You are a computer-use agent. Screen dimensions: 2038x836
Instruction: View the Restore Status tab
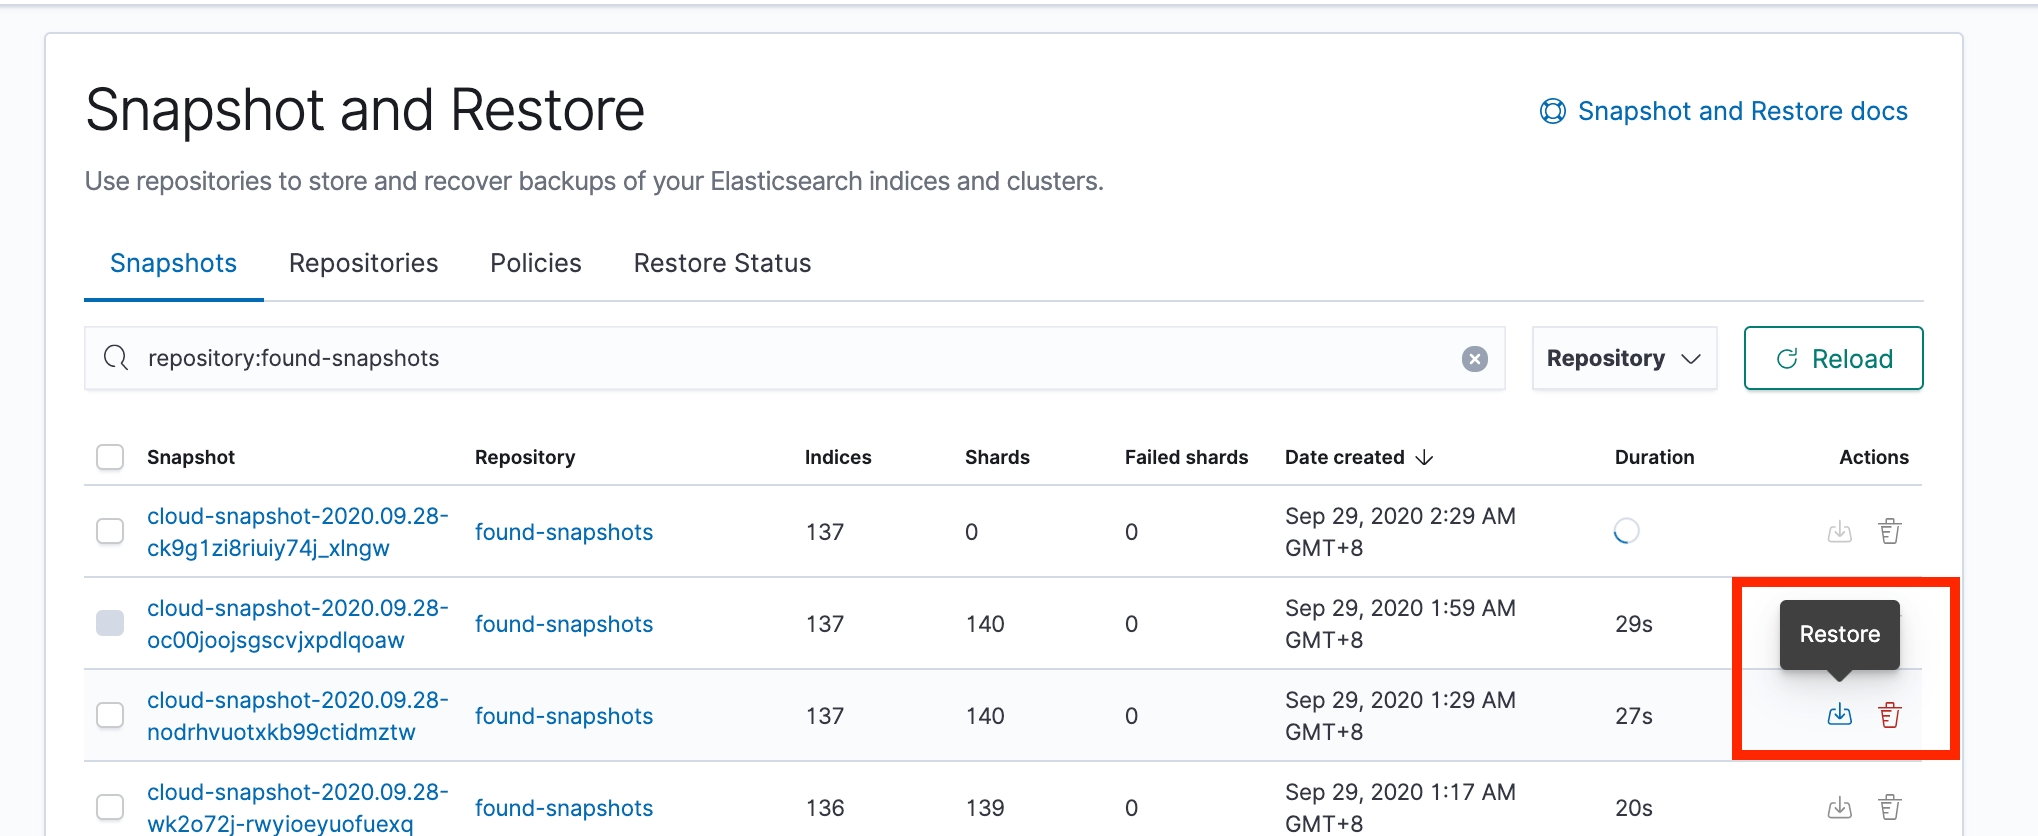coord(722,263)
